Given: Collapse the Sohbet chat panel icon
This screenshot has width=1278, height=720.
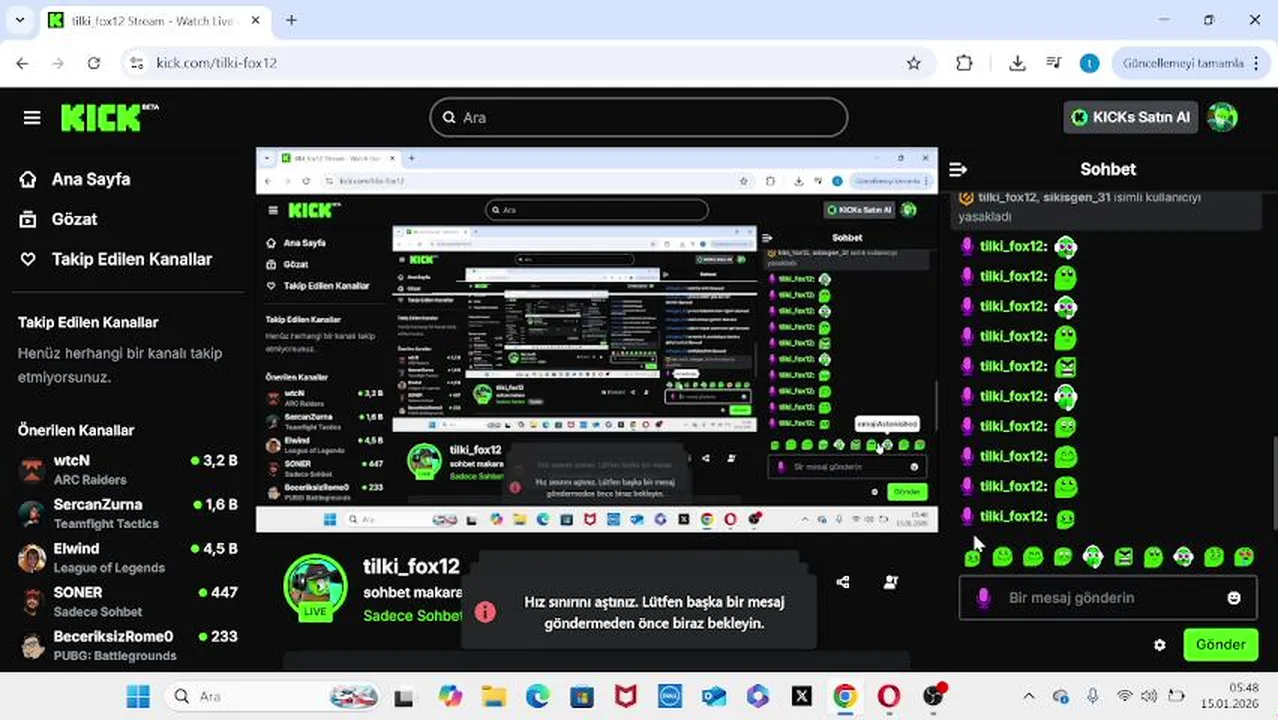Looking at the screenshot, I should (958, 169).
